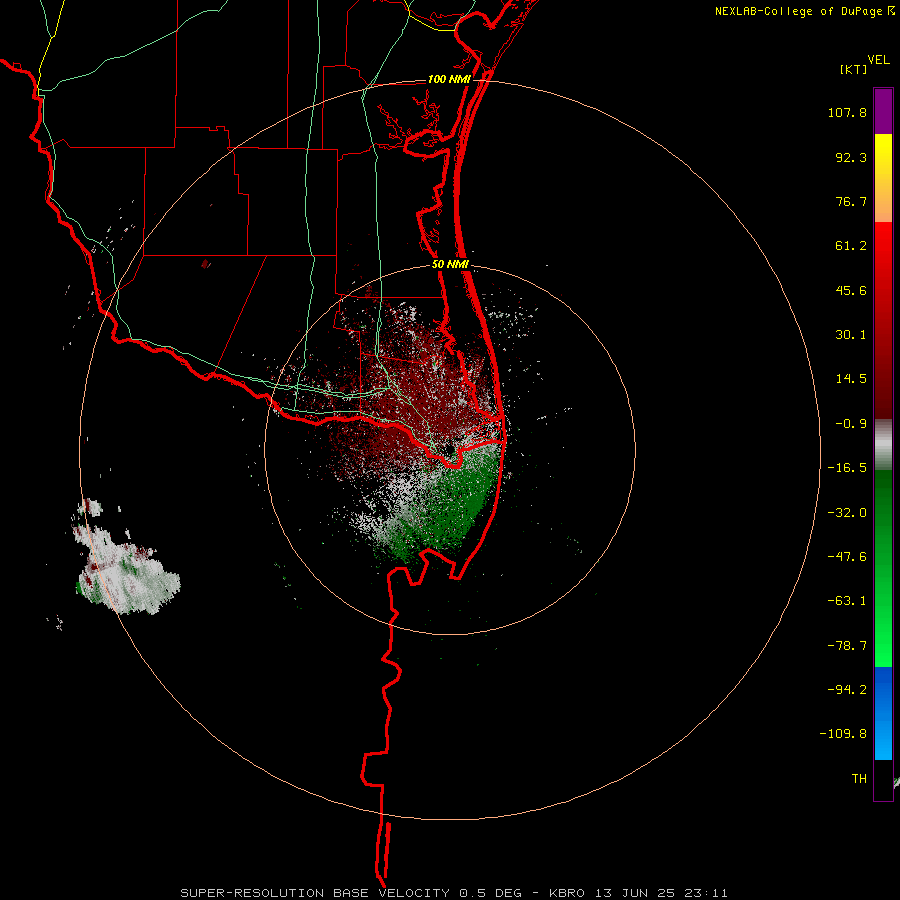Viewport: 900px width, 900px height.
Task: Select the 92.3 velocity scale label
Action: click(851, 157)
